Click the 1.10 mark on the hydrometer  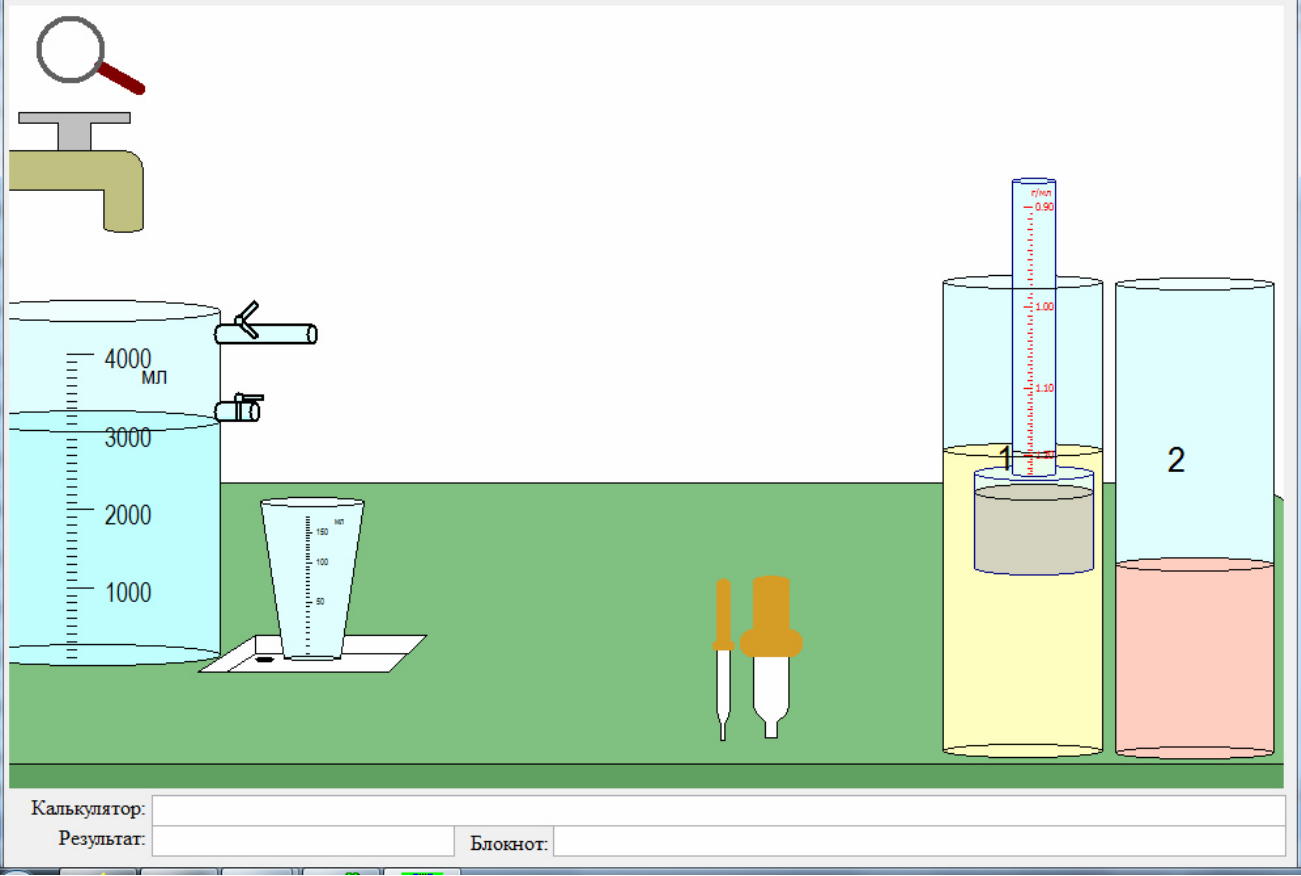point(1044,388)
